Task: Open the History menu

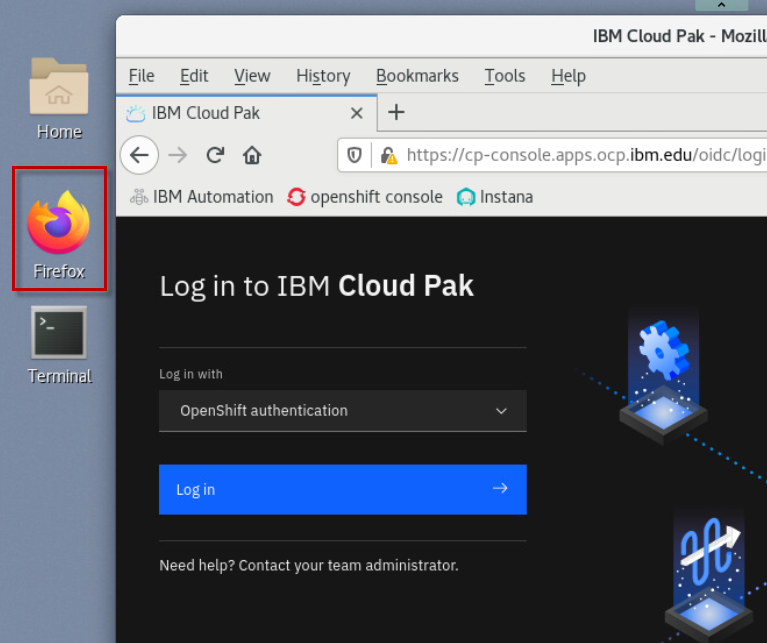Action: click(323, 76)
